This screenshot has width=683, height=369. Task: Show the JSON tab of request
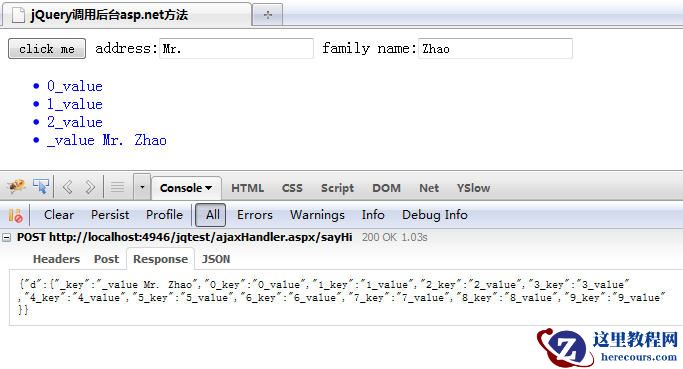click(x=216, y=259)
